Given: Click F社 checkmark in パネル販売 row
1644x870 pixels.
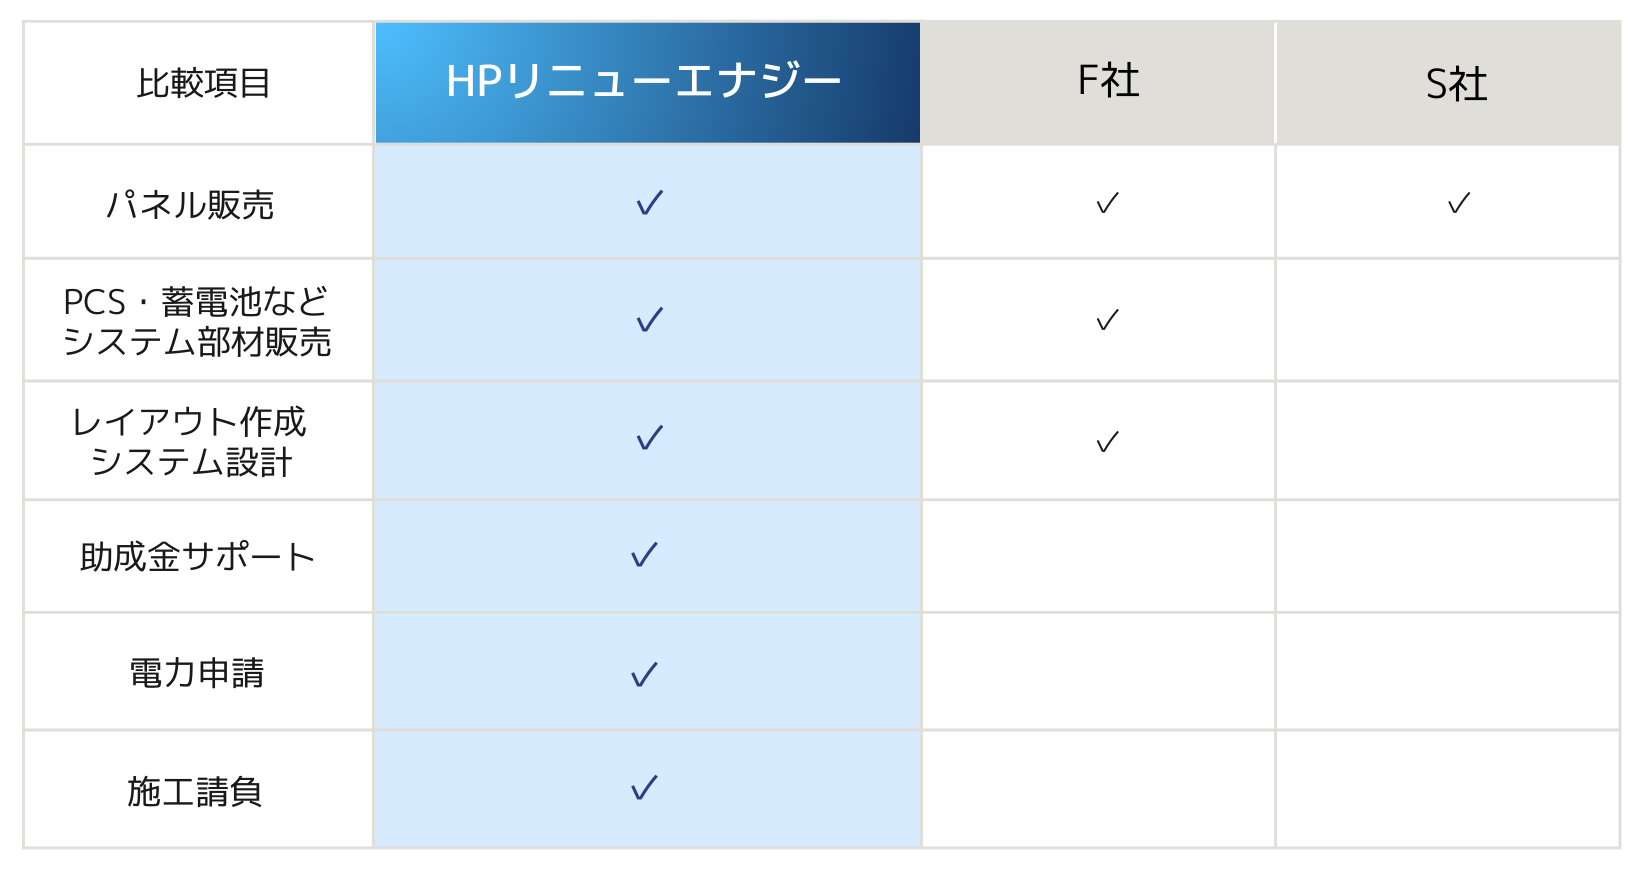Looking at the screenshot, I should tap(1107, 203).
